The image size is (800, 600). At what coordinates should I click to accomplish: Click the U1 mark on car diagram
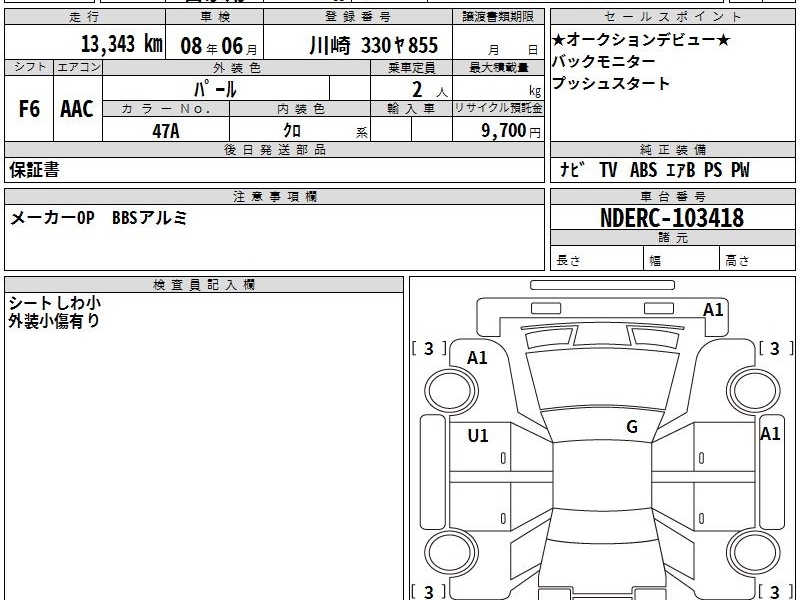point(478,435)
